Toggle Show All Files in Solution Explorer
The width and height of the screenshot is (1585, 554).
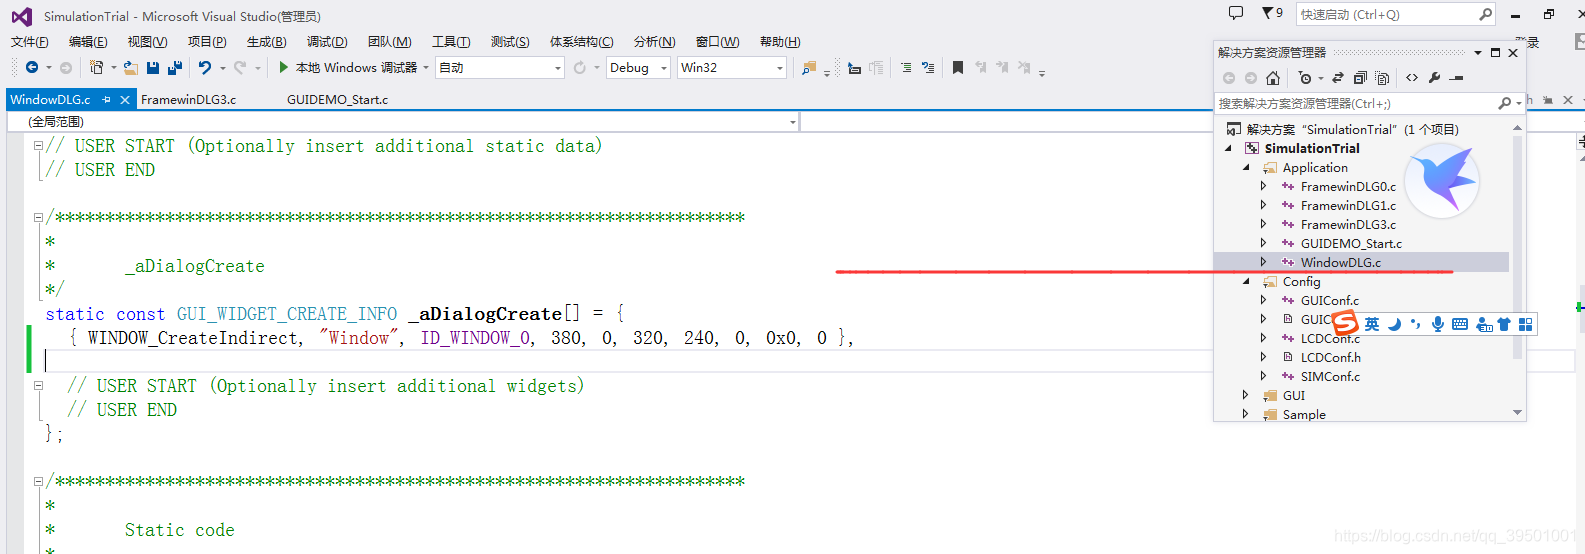(1382, 78)
